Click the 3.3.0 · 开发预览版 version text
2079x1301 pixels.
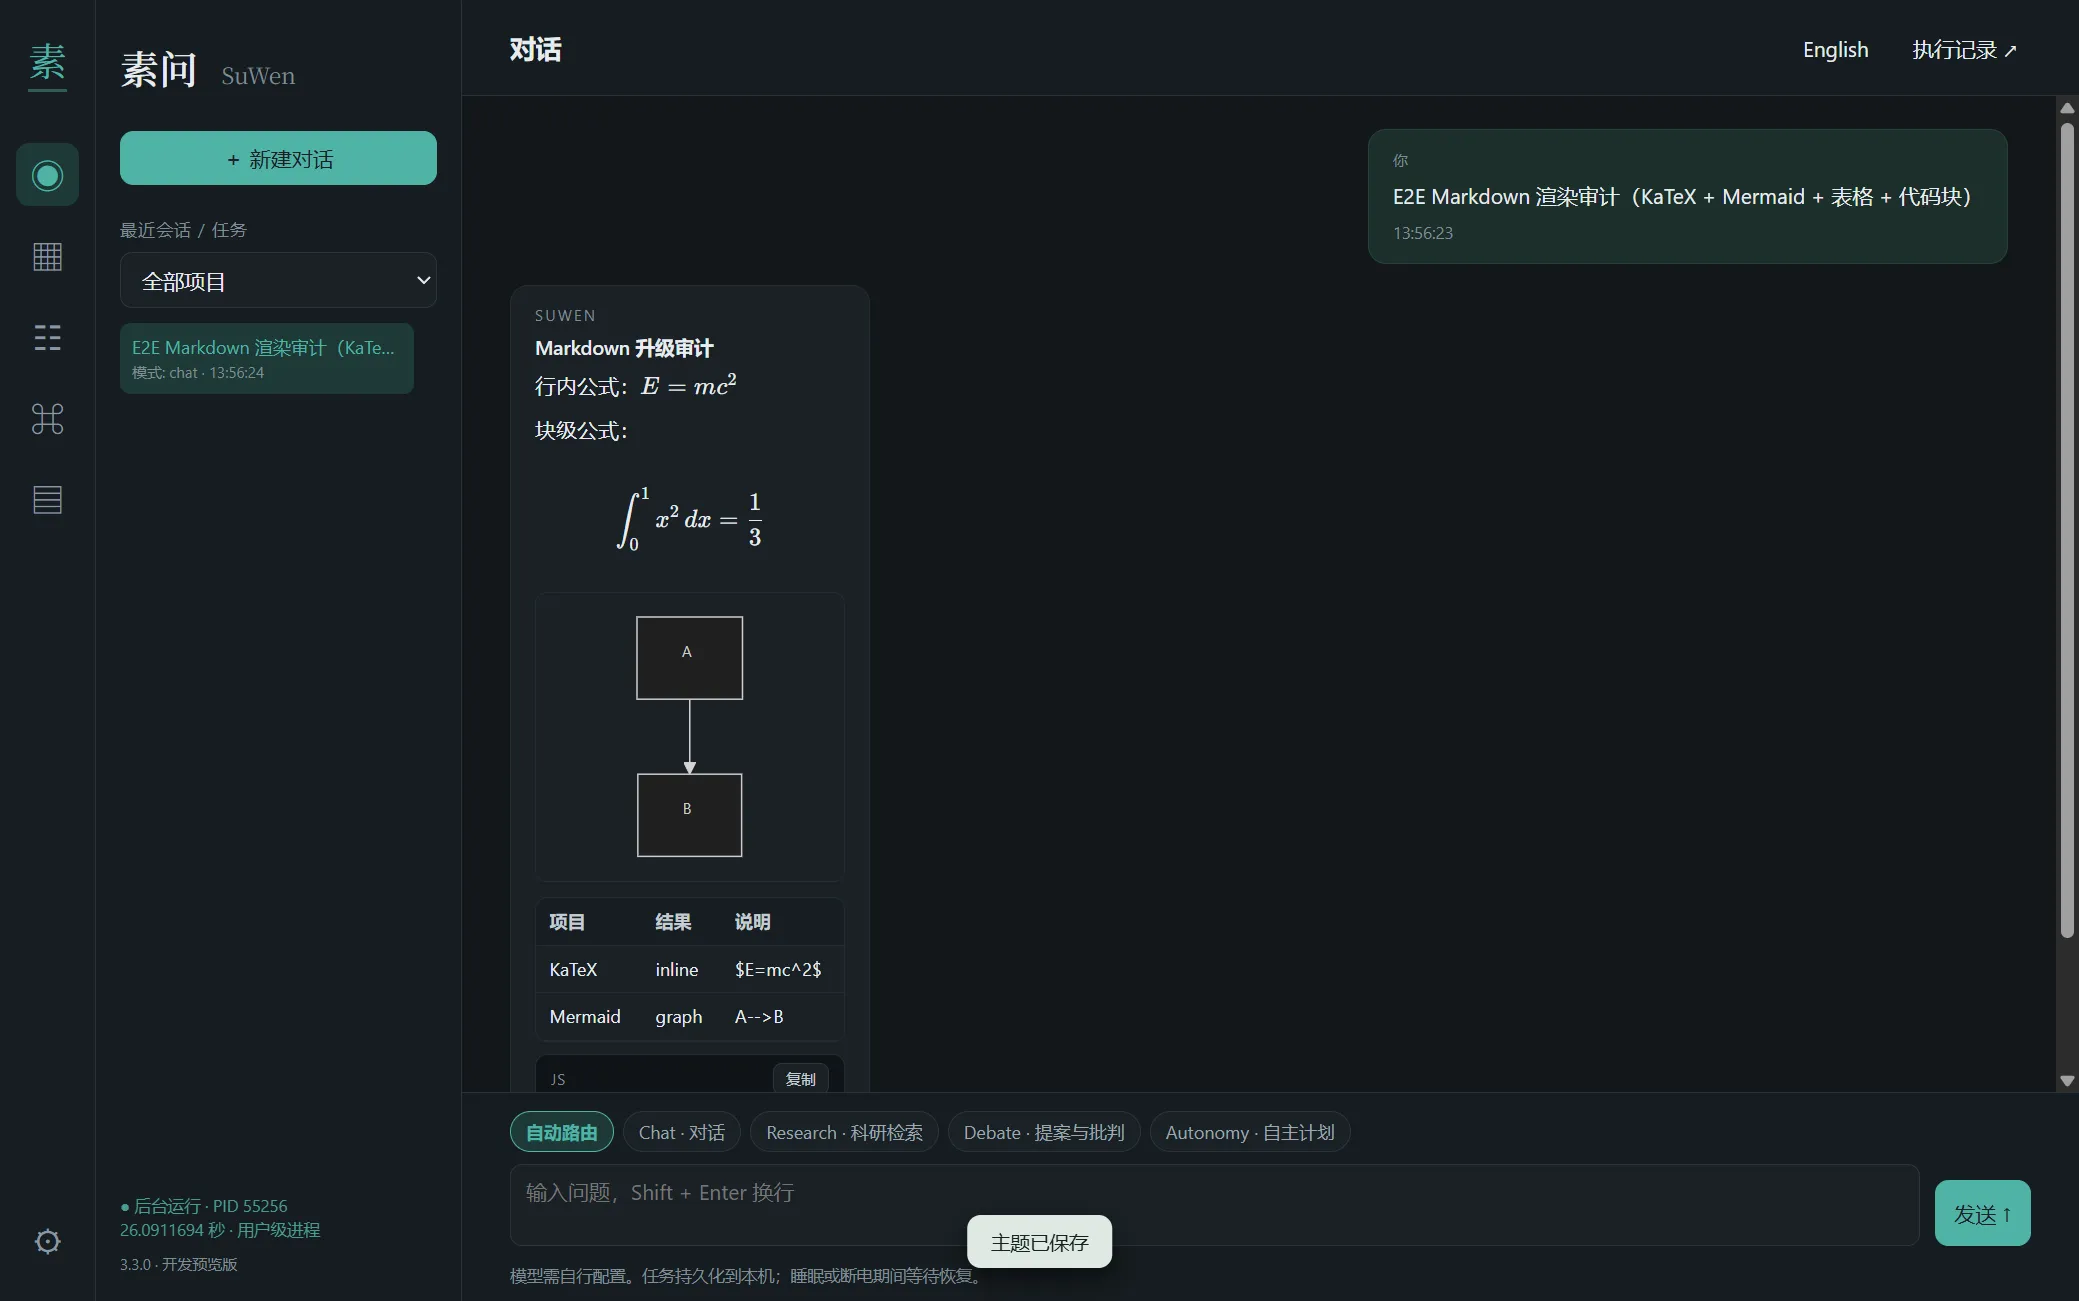pos(179,1264)
